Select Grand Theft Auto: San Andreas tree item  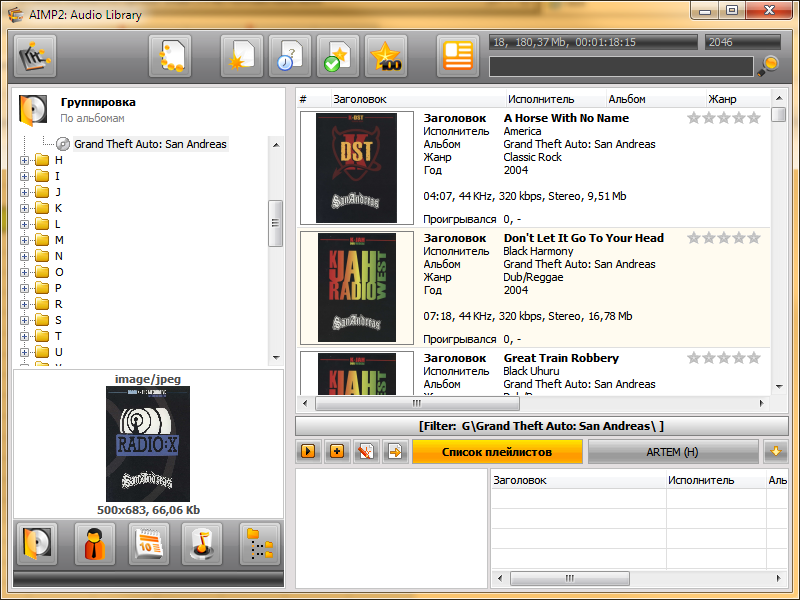150,144
